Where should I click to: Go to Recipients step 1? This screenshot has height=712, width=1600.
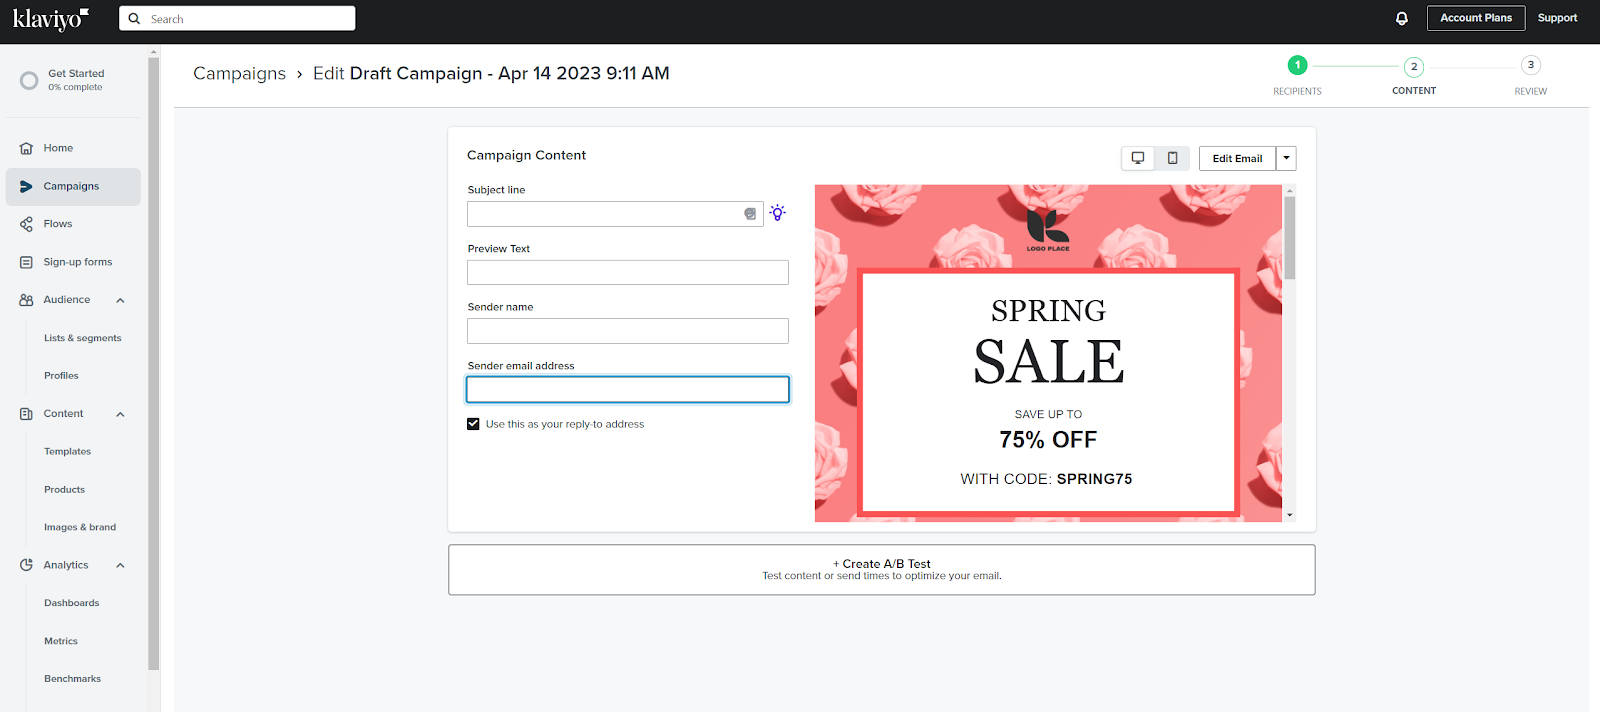(x=1297, y=66)
